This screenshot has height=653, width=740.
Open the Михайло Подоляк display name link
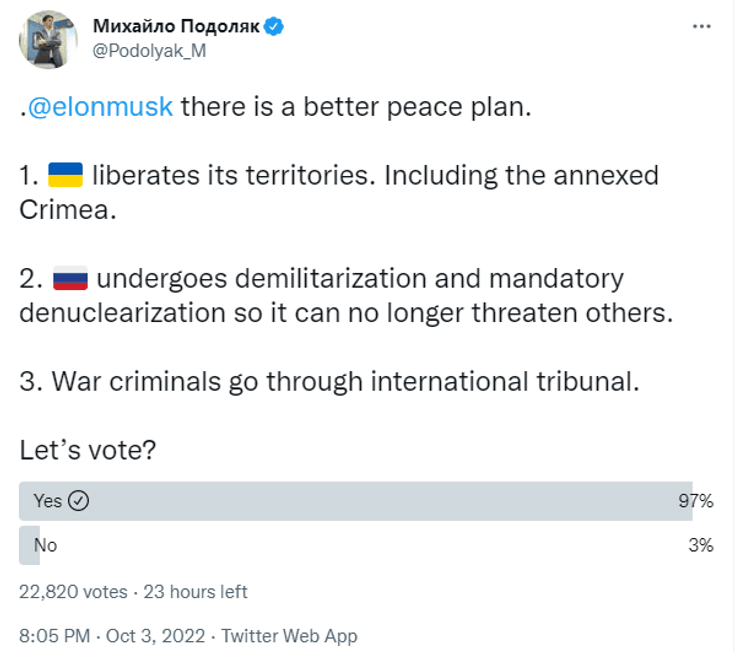tap(176, 27)
